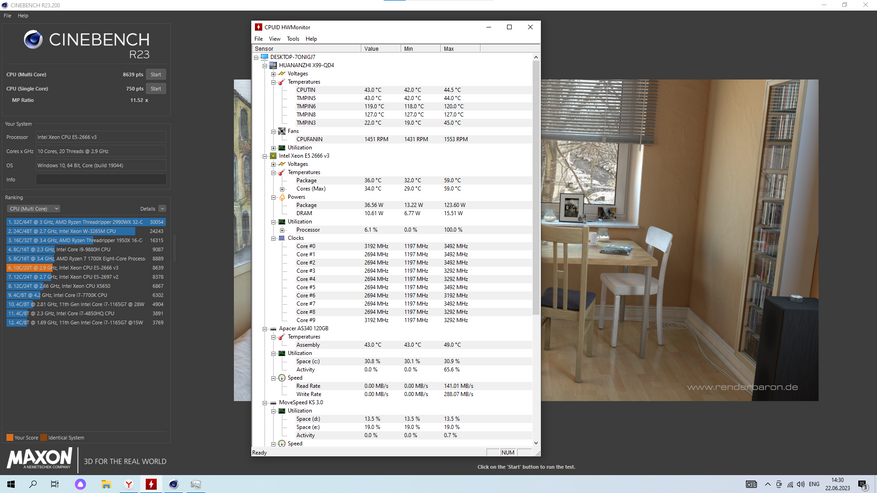
Task: Click the Apacer AS340 120GB drive icon
Action: coord(272,329)
